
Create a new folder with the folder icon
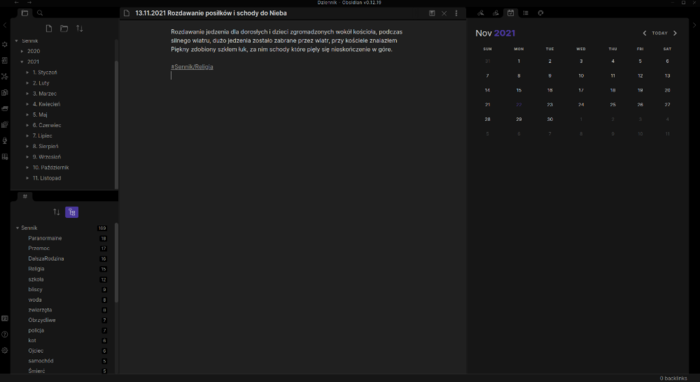[64, 29]
